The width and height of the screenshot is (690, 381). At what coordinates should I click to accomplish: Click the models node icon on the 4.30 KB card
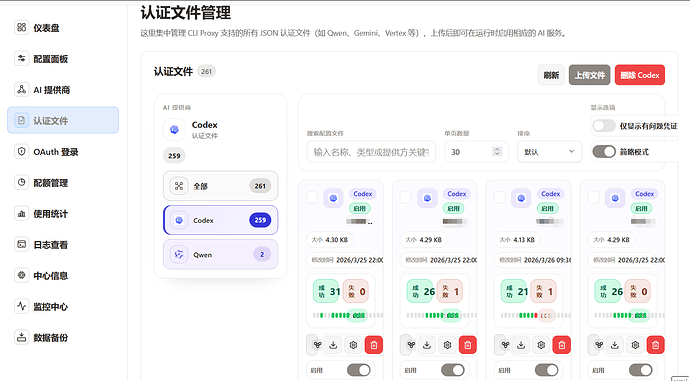[317, 345]
